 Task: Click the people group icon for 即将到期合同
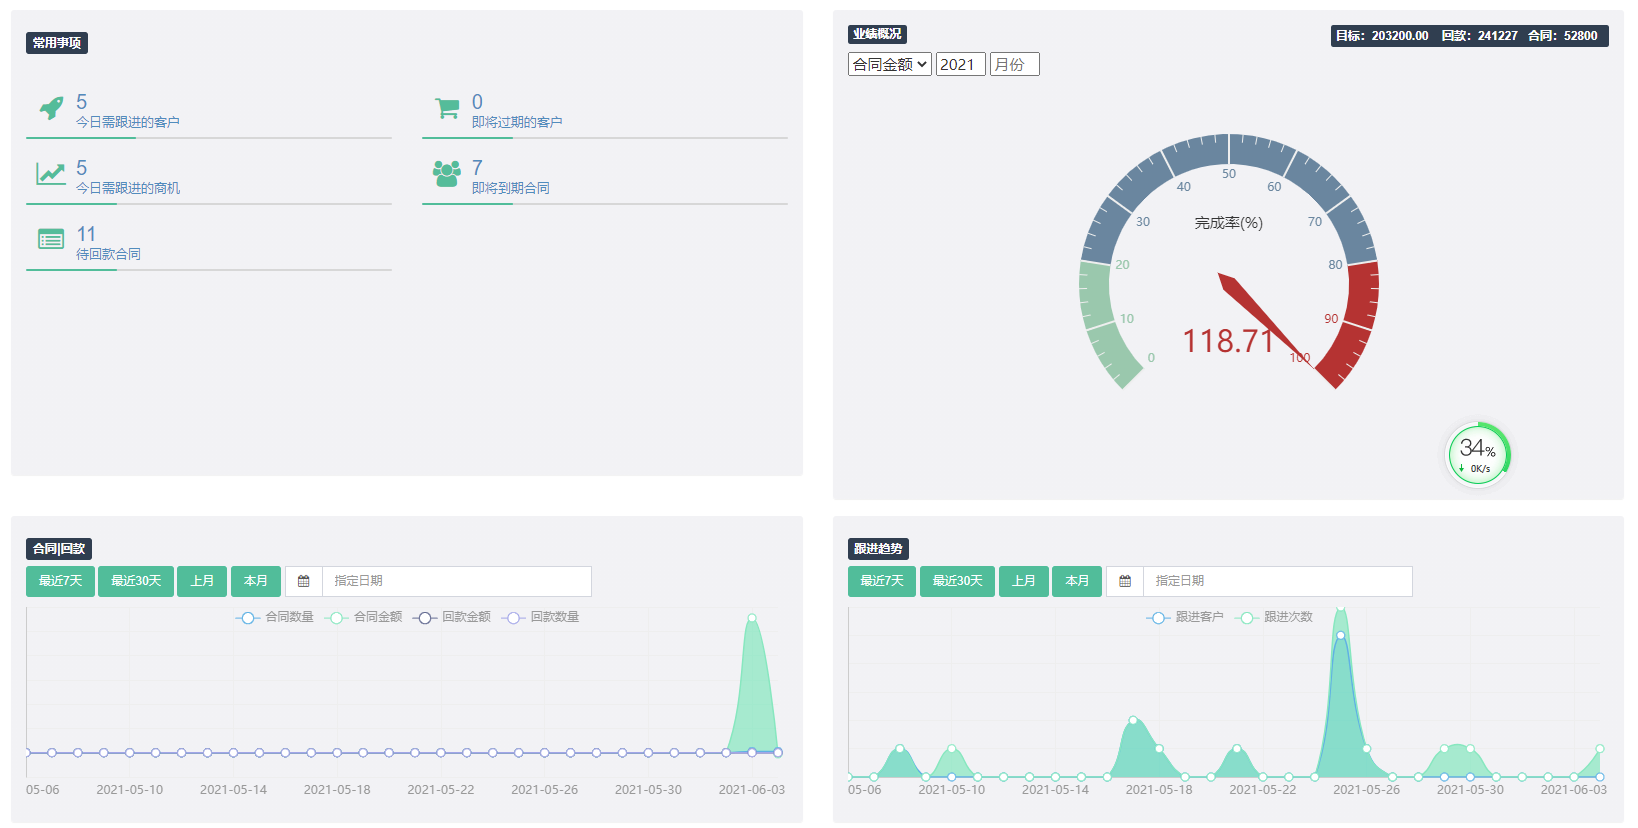[447, 174]
